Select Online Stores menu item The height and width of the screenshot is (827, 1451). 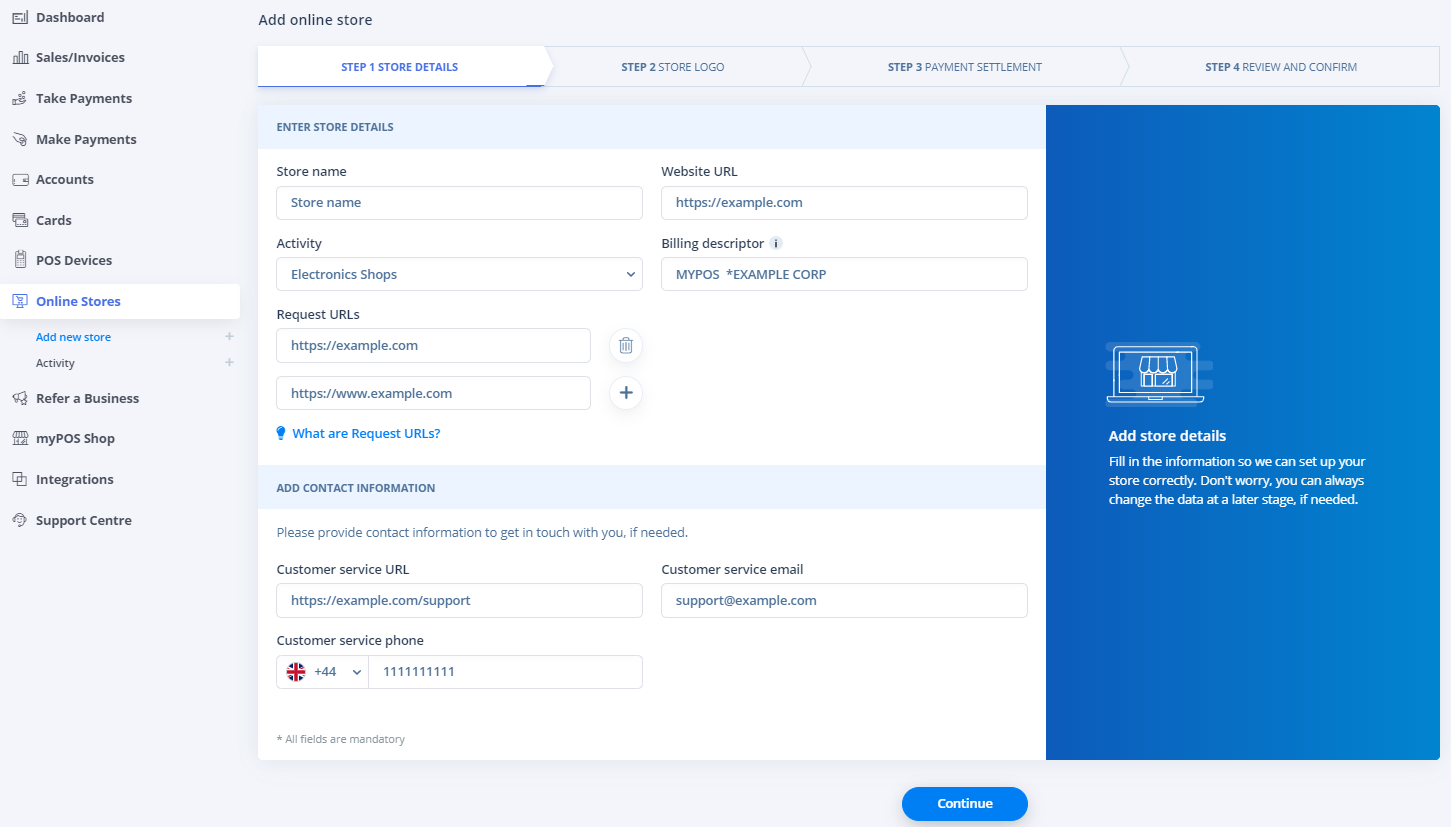(120, 302)
